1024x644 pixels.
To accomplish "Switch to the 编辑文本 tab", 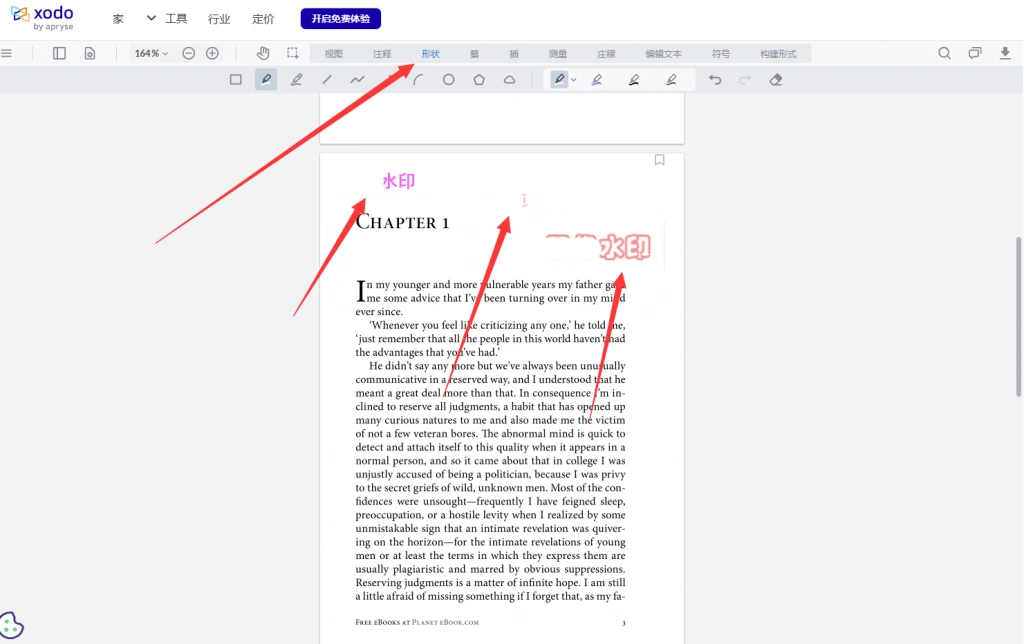I will coord(664,54).
